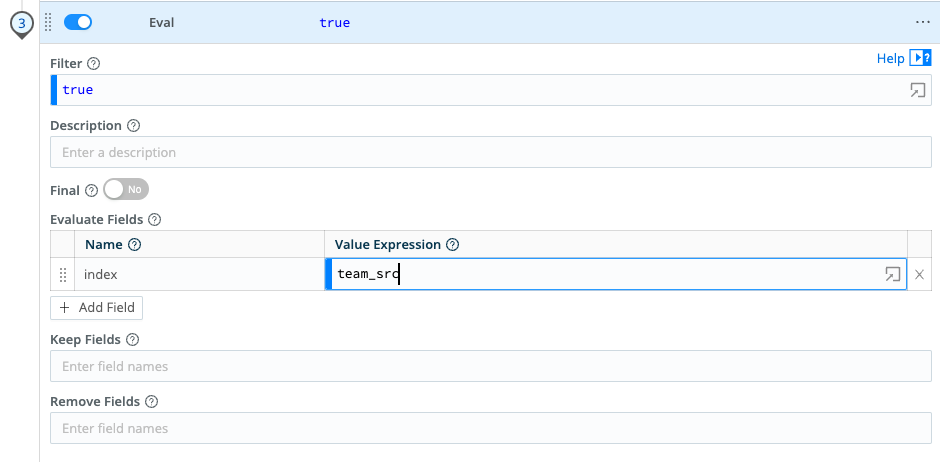Click the Remove Fields input
940x462 pixels.
point(490,428)
